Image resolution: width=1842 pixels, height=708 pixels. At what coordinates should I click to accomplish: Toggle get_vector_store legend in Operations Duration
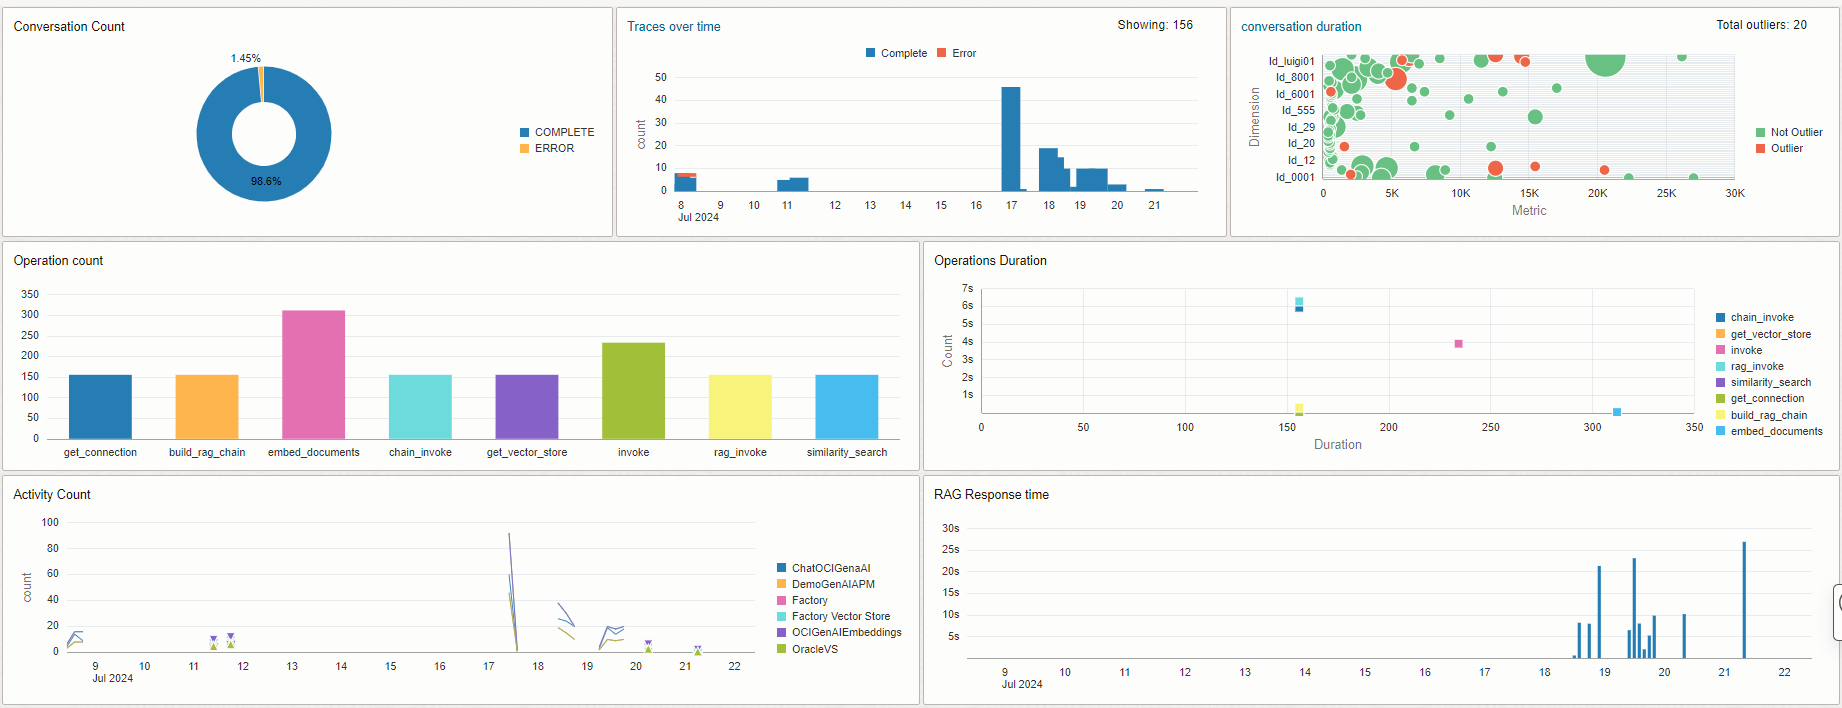coord(1763,334)
